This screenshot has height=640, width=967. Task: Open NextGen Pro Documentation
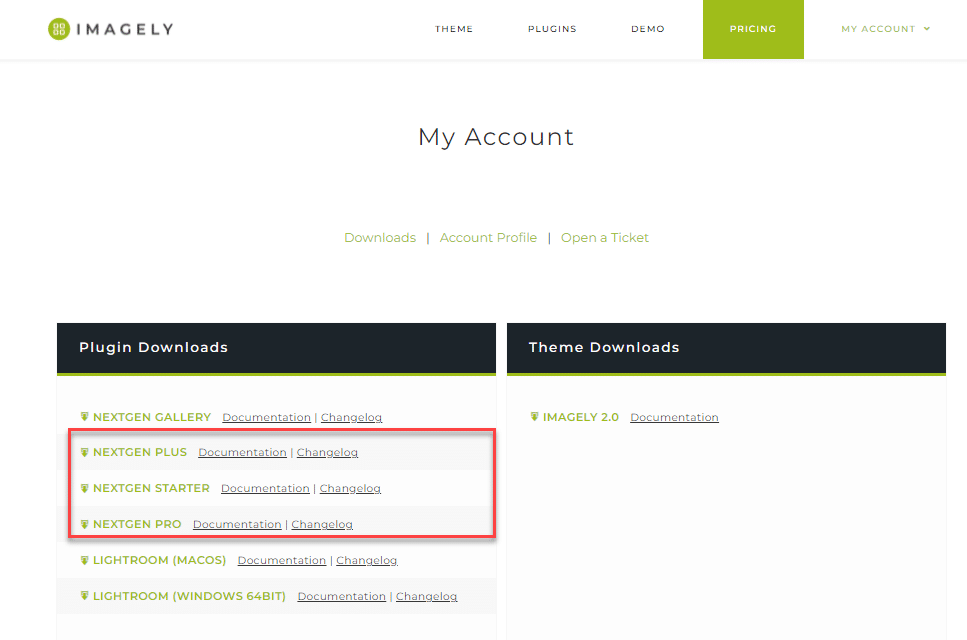(237, 524)
